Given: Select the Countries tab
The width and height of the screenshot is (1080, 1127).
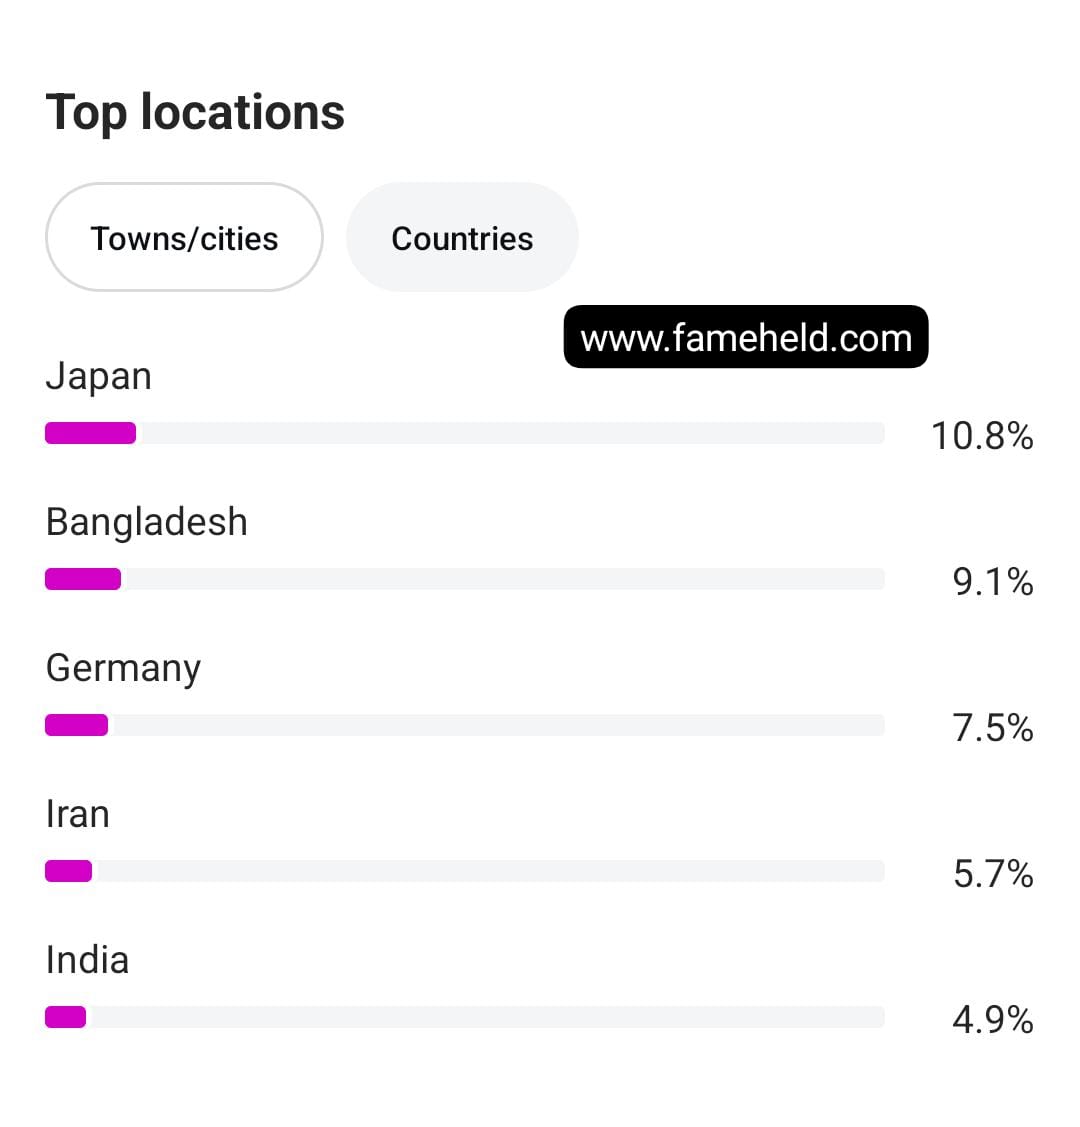Looking at the screenshot, I should click(462, 238).
